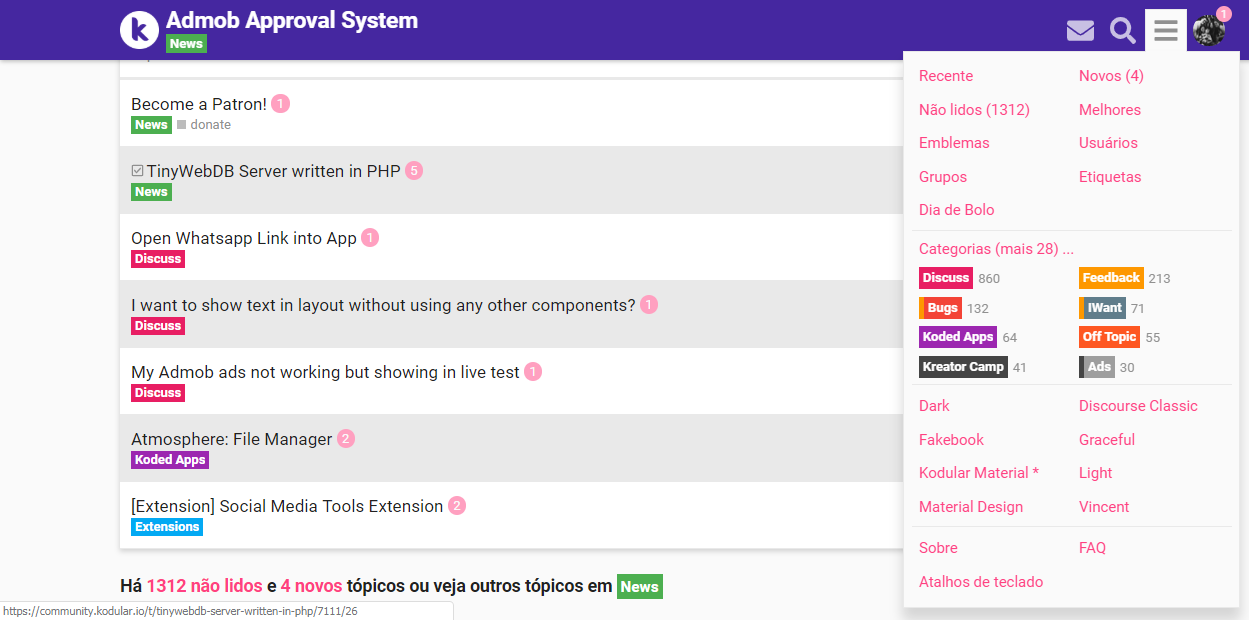Click Admob Approval System title

(x=292, y=20)
